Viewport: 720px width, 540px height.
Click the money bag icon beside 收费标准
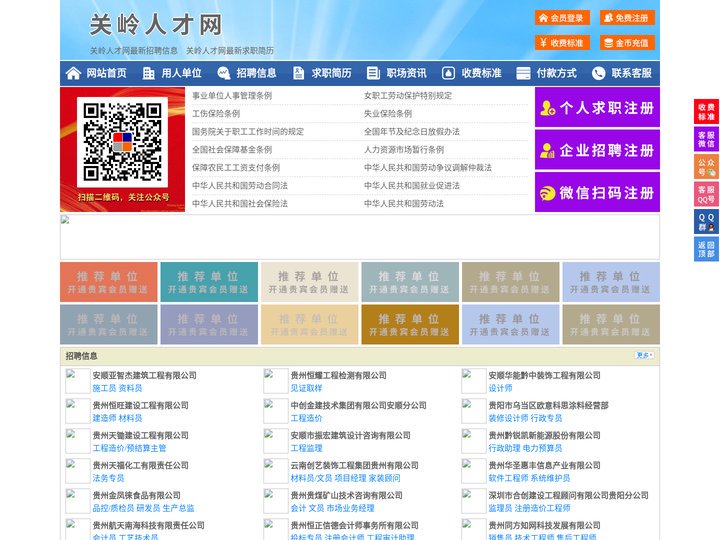tap(448, 73)
